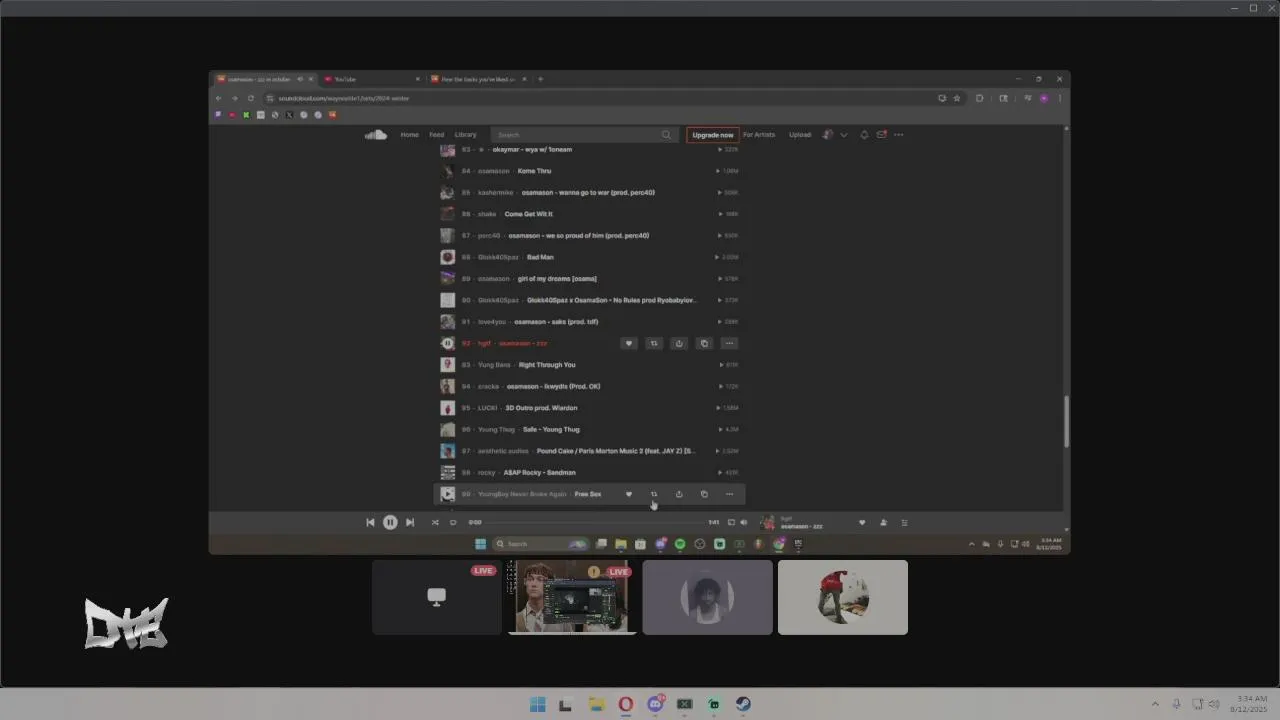Click the search magnifier icon in SoundCloud
This screenshot has width=1280, height=720.
[667, 134]
